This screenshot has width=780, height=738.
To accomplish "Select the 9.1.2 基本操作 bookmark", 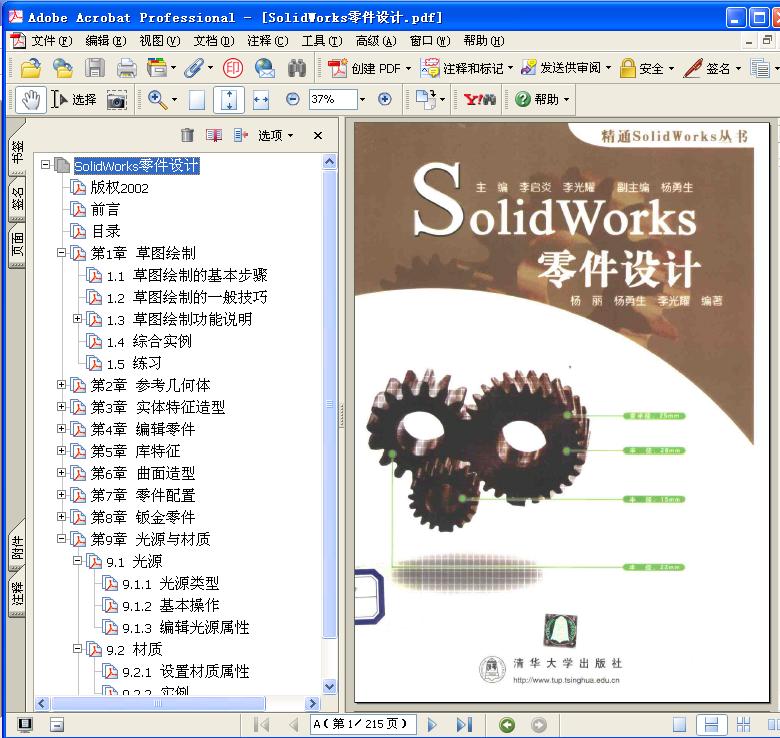I will tap(171, 605).
